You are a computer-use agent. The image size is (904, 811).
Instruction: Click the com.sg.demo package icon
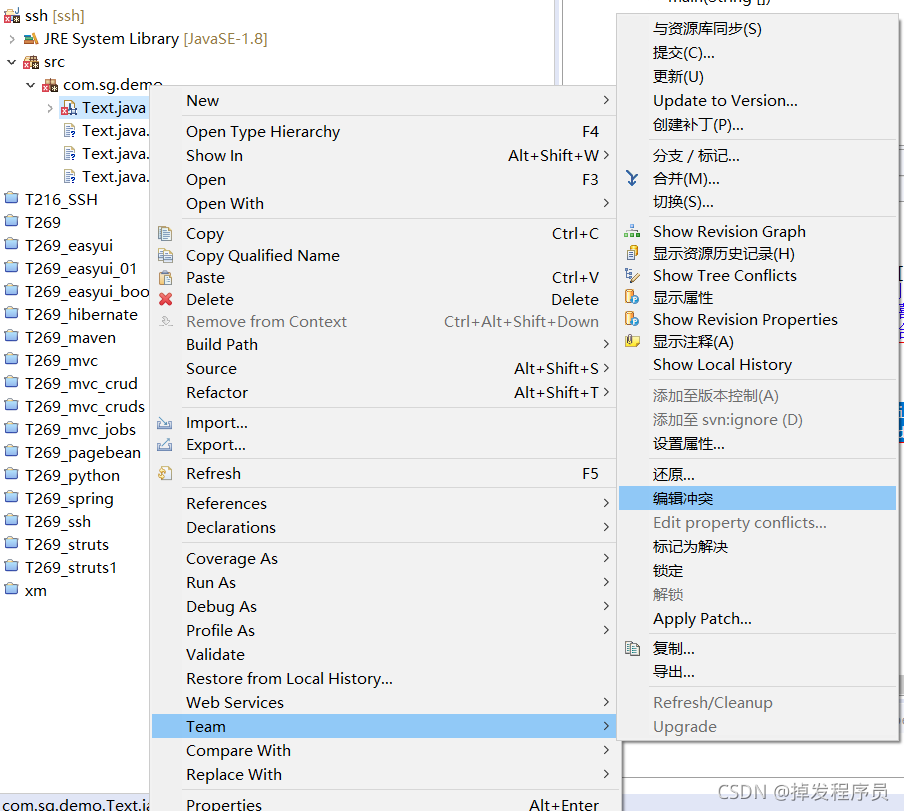tap(50, 85)
